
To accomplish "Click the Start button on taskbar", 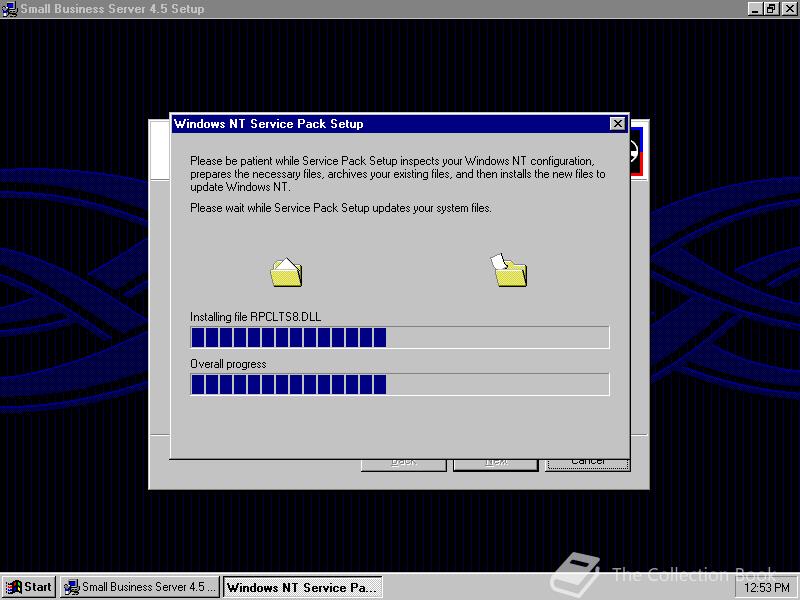I will coord(29,587).
